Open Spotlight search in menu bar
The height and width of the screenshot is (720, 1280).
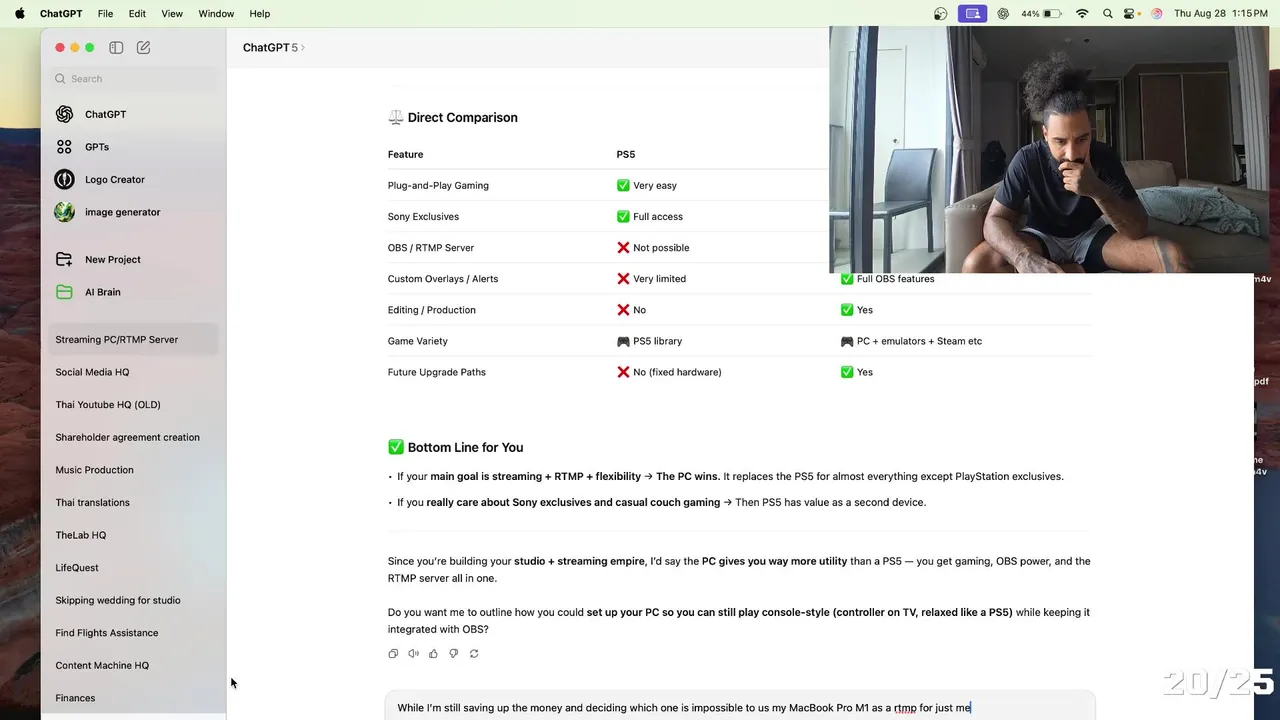(1107, 14)
